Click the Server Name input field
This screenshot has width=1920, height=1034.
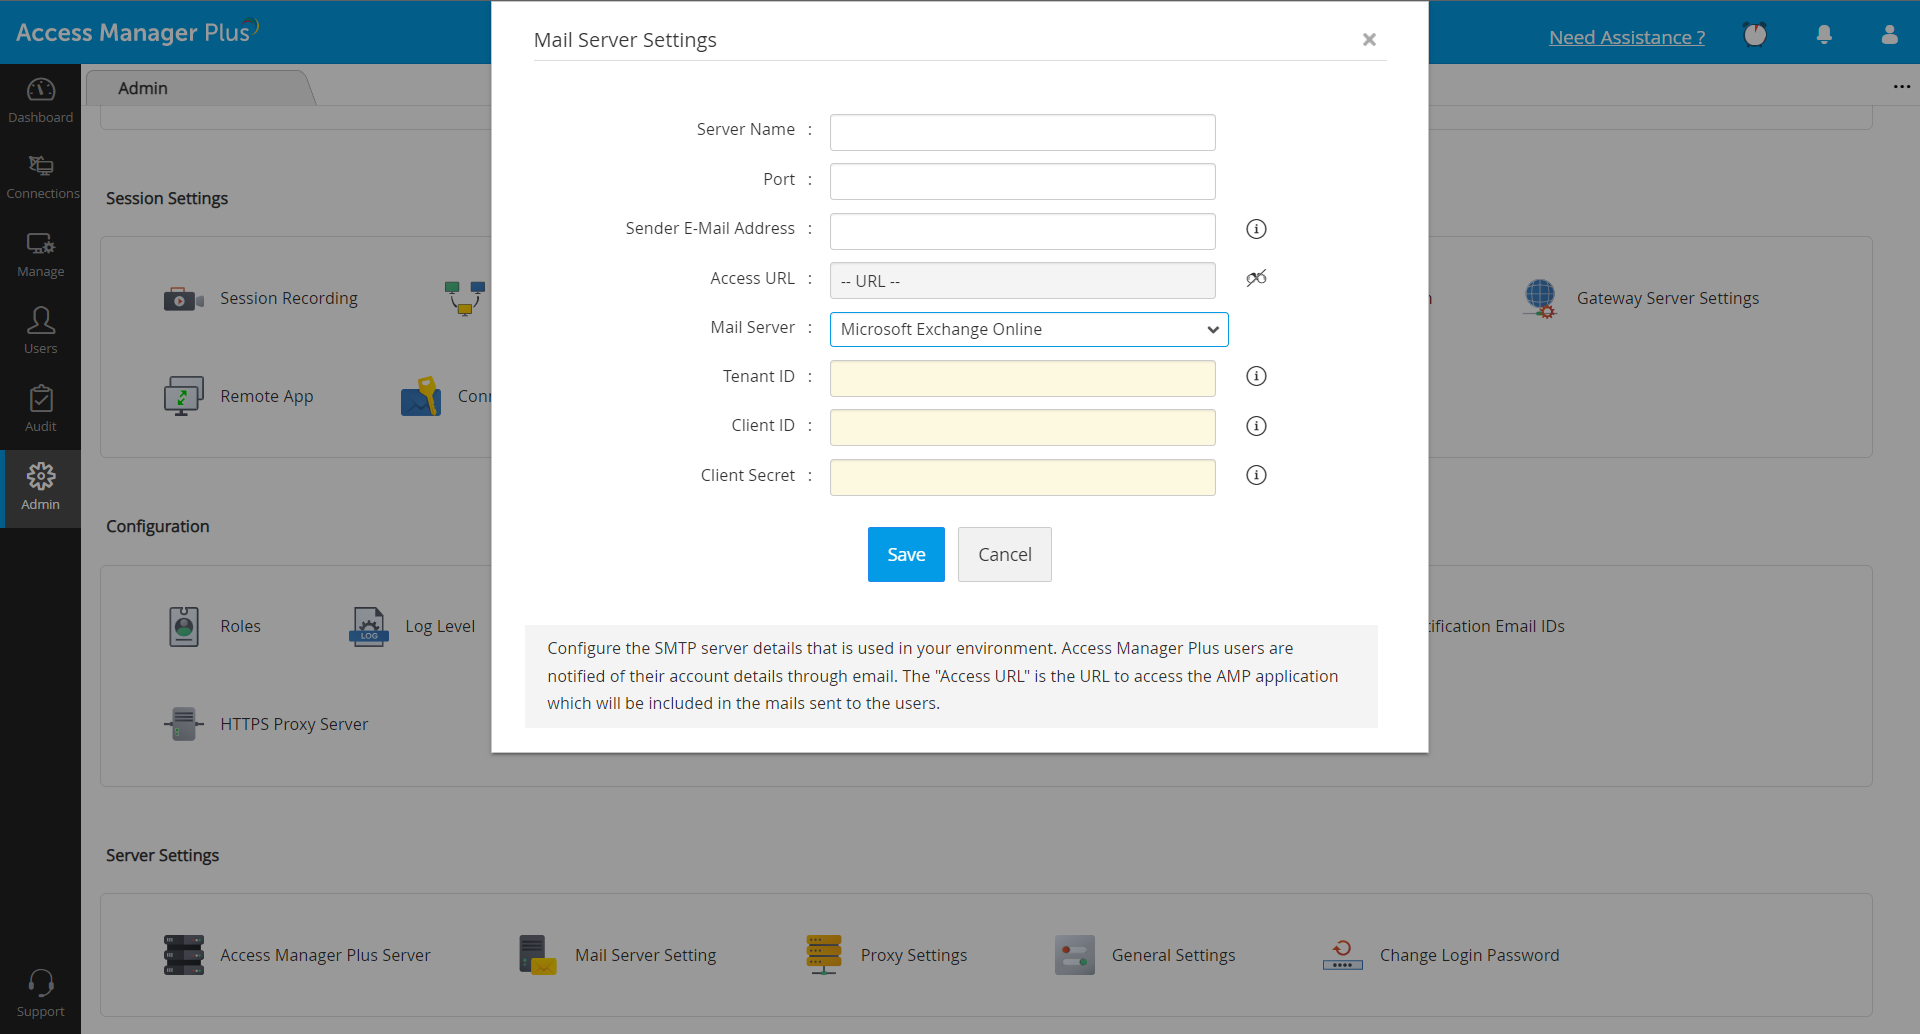click(x=1022, y=132)
